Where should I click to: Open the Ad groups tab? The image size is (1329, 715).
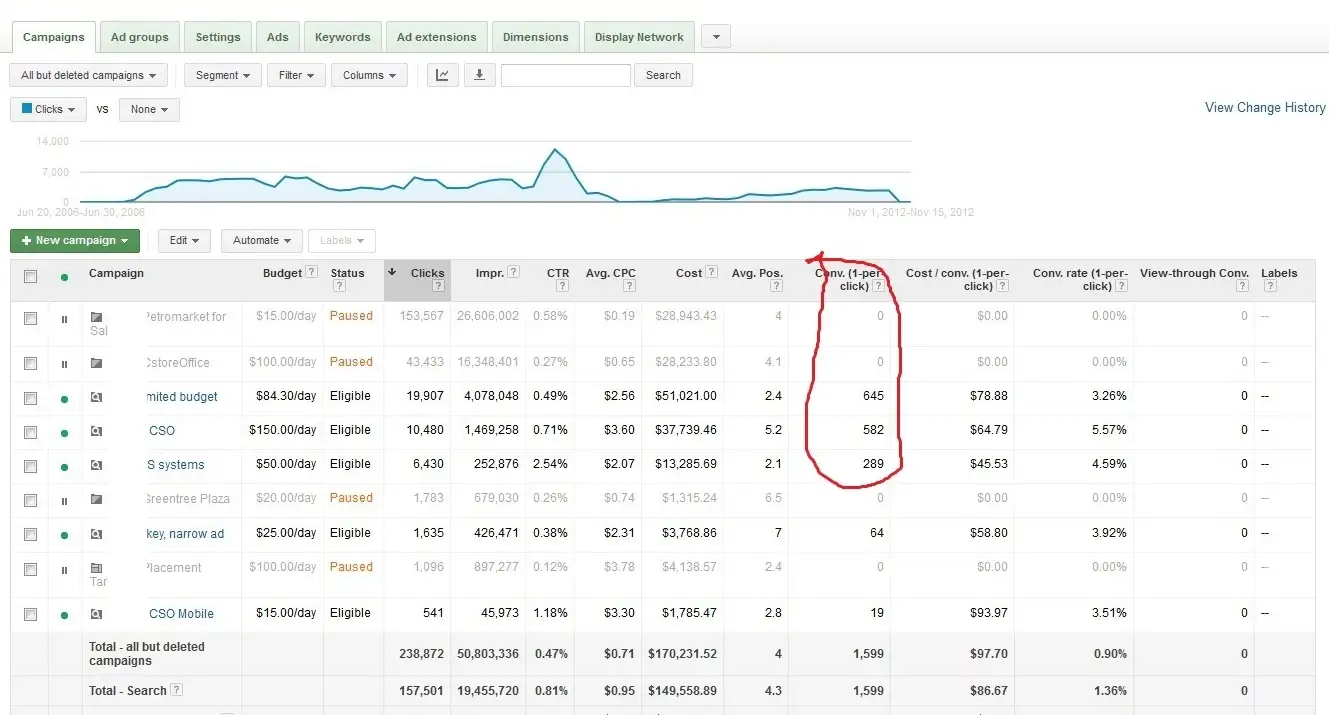tap(140, 37)
